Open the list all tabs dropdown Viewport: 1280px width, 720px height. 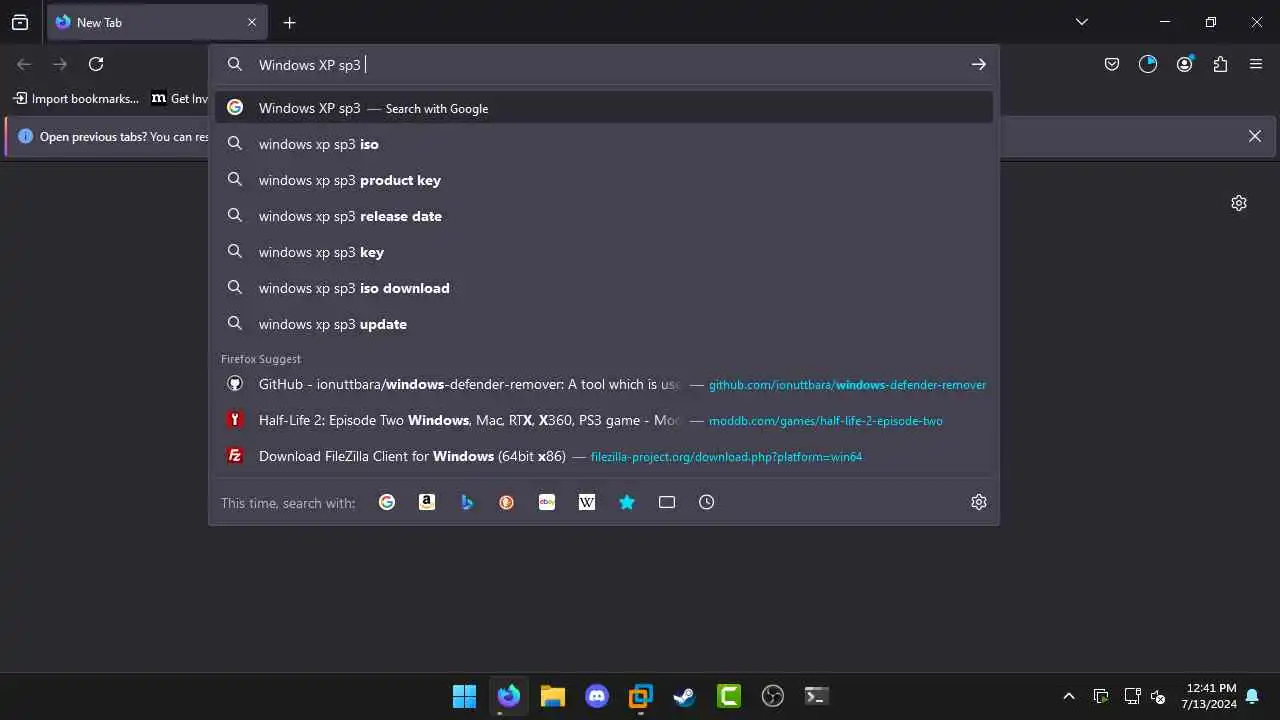pyautogui.click(x=1081, y=22)
